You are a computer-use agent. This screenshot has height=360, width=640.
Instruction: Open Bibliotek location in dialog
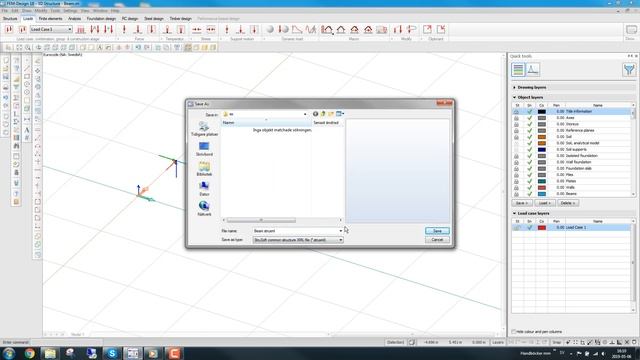[204, 169]
